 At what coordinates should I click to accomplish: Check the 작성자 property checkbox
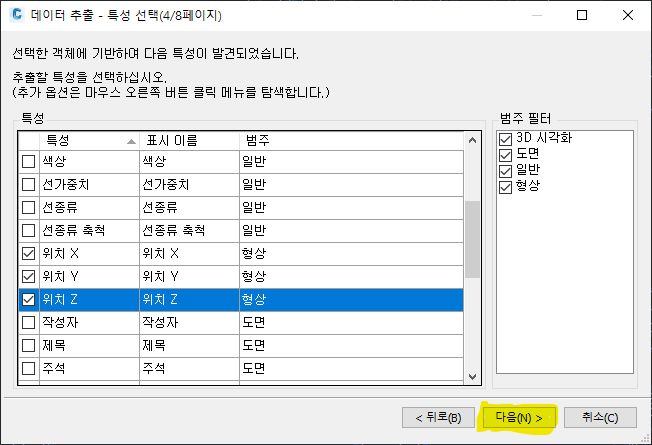coord(28,322)
